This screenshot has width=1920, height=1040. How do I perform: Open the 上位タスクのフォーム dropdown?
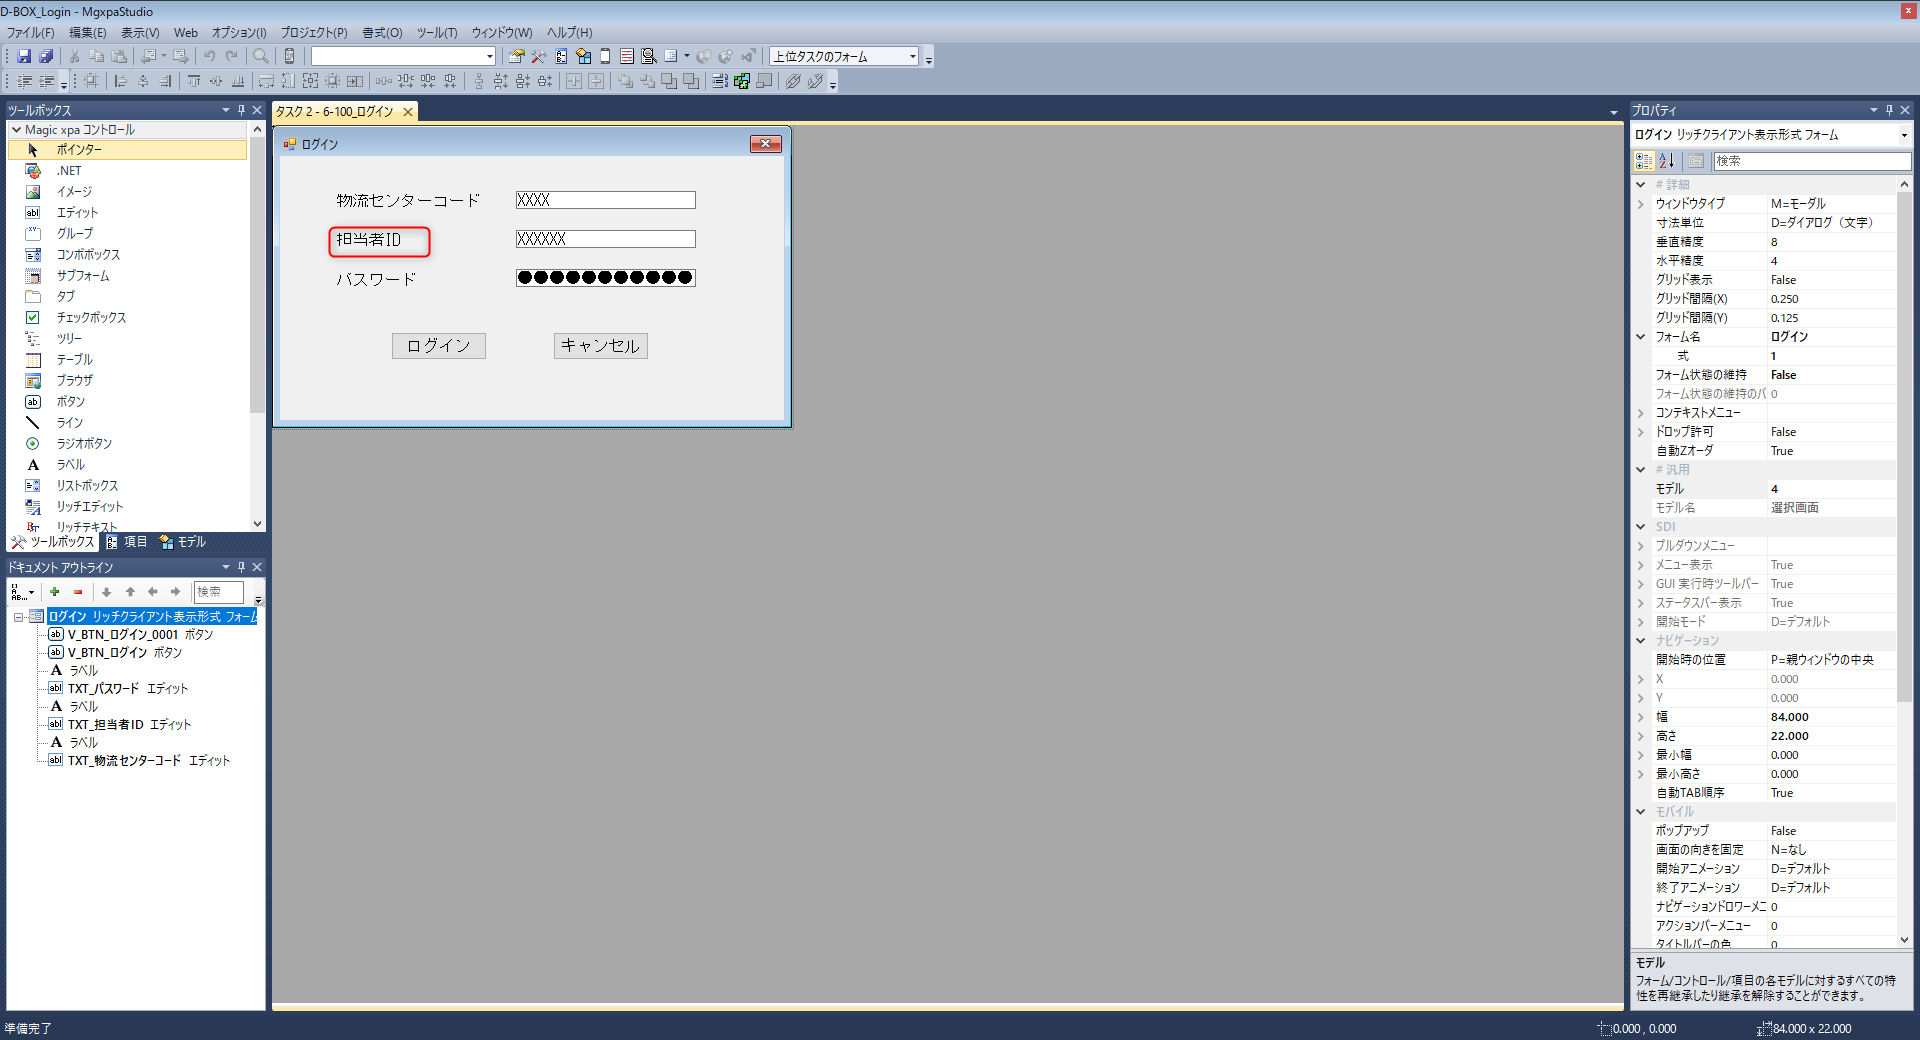tap(912, 56)
